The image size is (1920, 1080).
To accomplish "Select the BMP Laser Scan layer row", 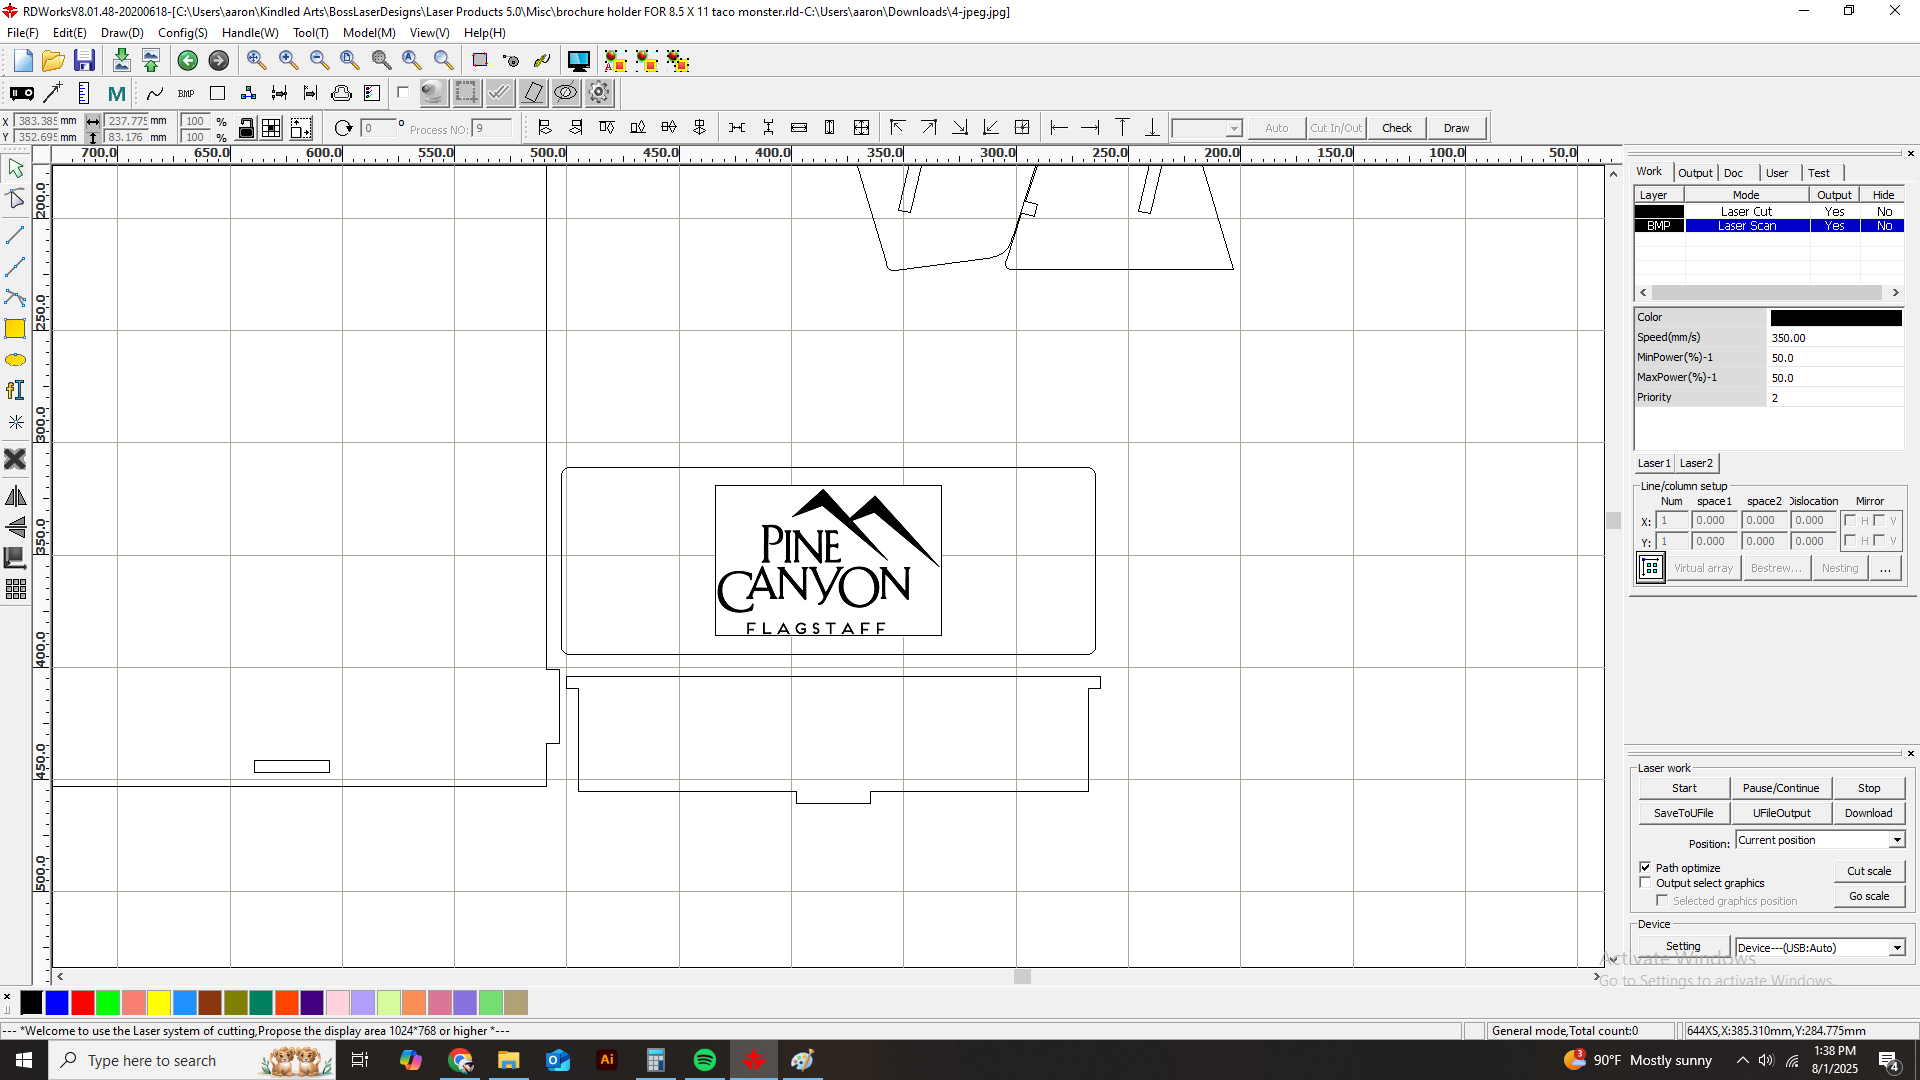I will [1769, 226].
